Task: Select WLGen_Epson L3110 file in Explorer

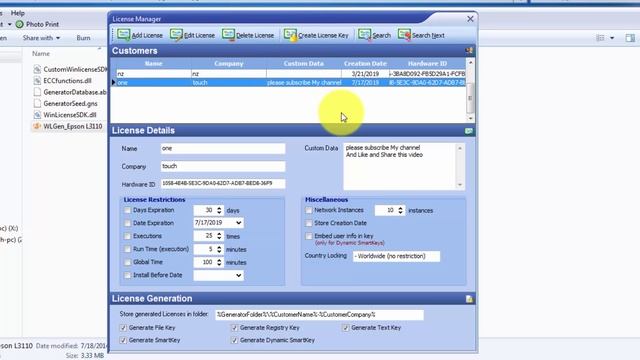Action: (68, 127)
